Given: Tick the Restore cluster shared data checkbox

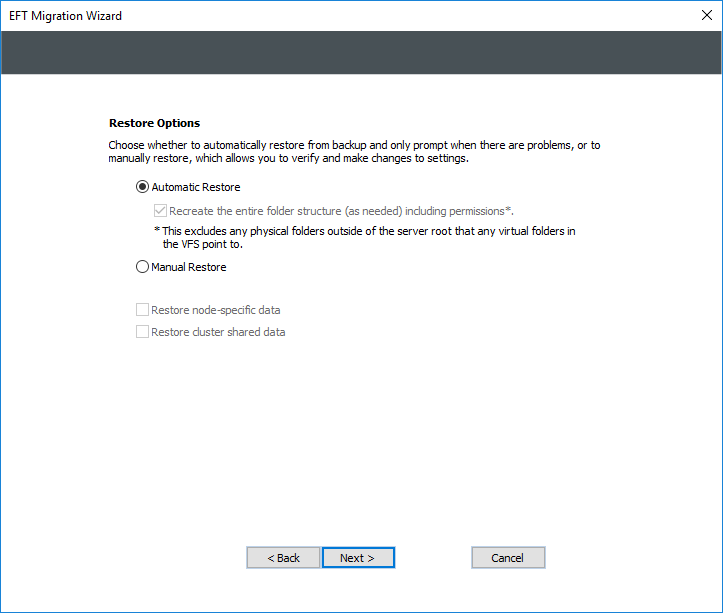Looking at the screenshot, I should tap(143, 332).
